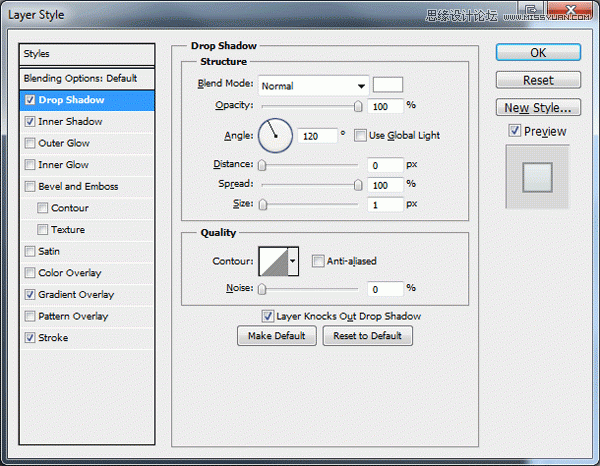
Task: Open the Blend Mode dropdown
Action: click(x=313, y=86)
